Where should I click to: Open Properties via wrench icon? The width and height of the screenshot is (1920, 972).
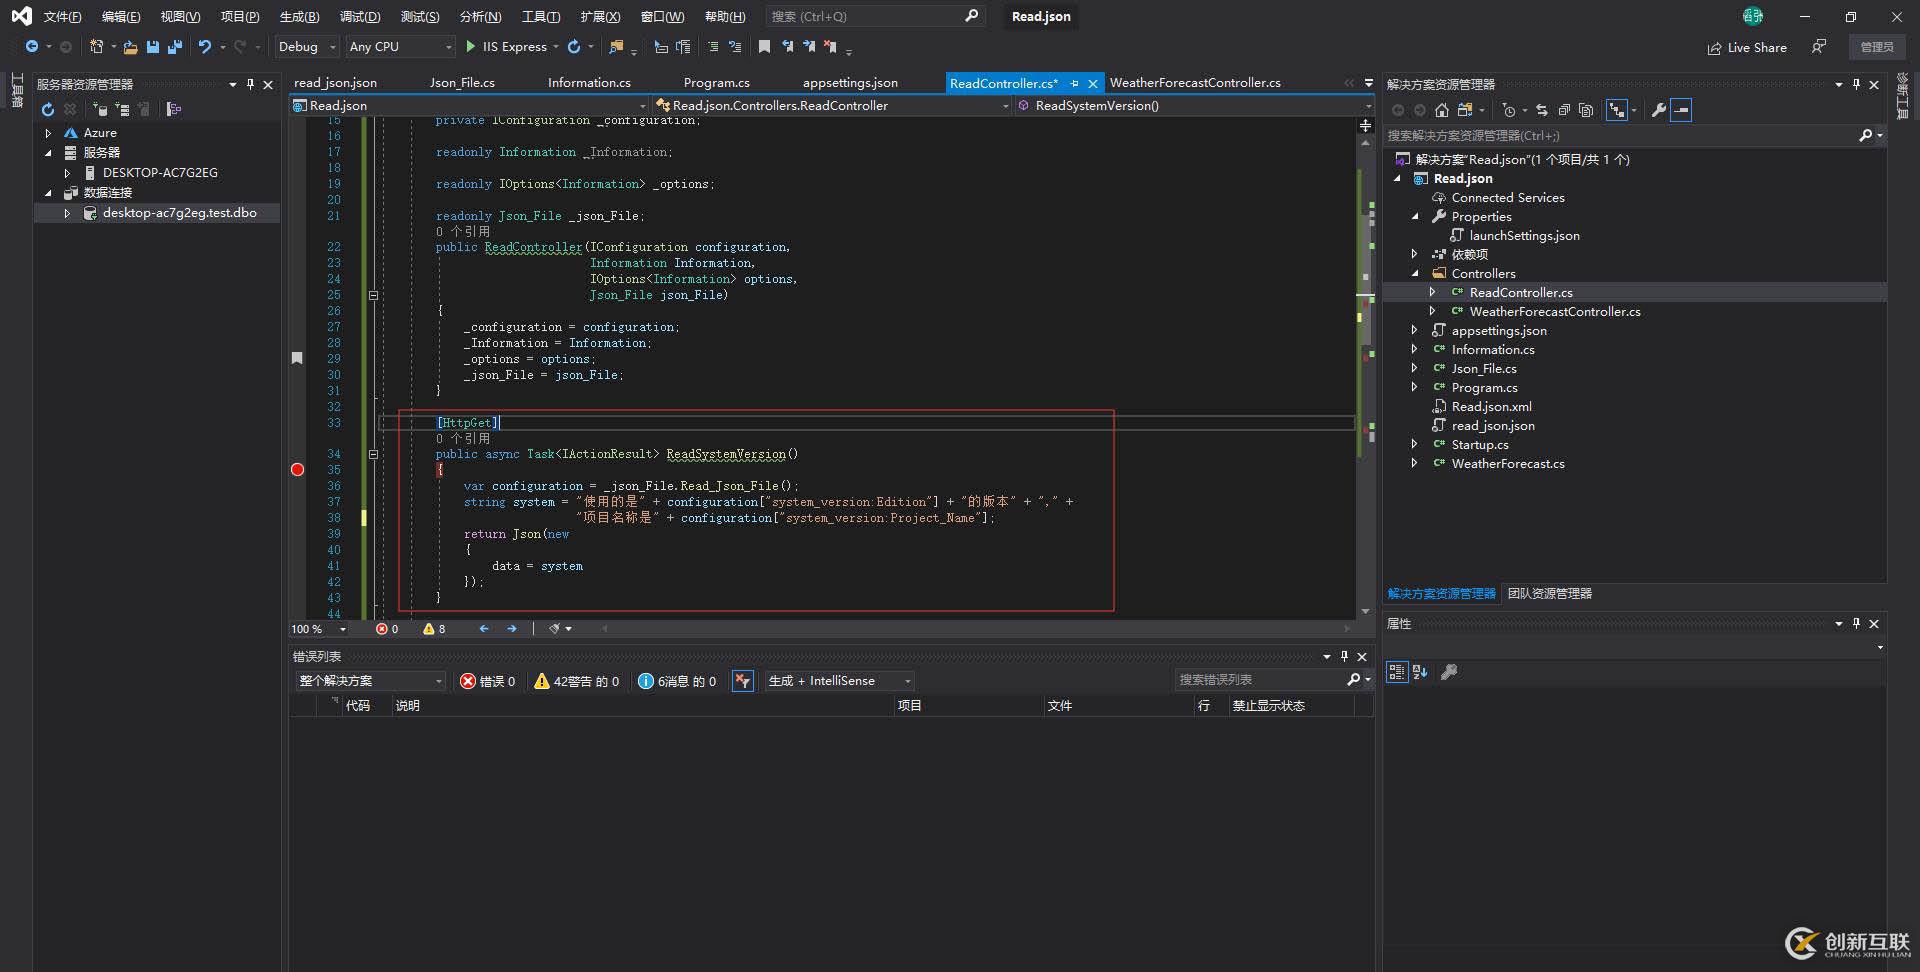click(1658, 110)
